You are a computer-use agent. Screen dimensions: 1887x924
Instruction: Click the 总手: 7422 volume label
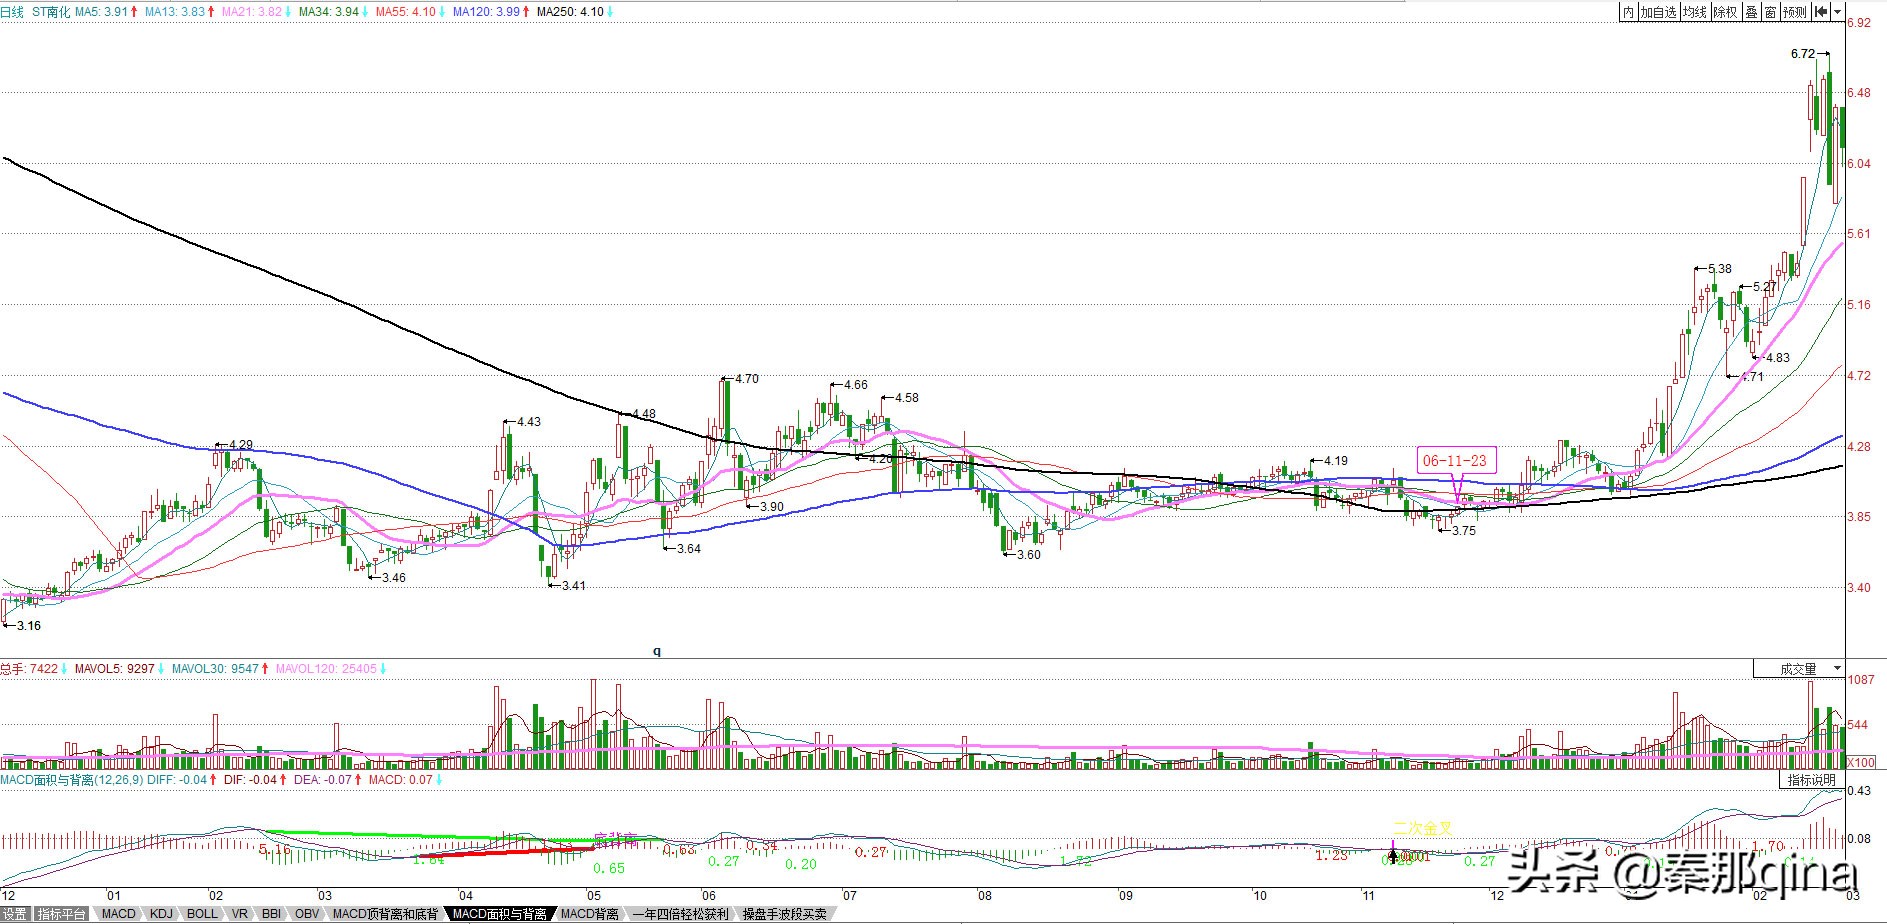(29, 669)
